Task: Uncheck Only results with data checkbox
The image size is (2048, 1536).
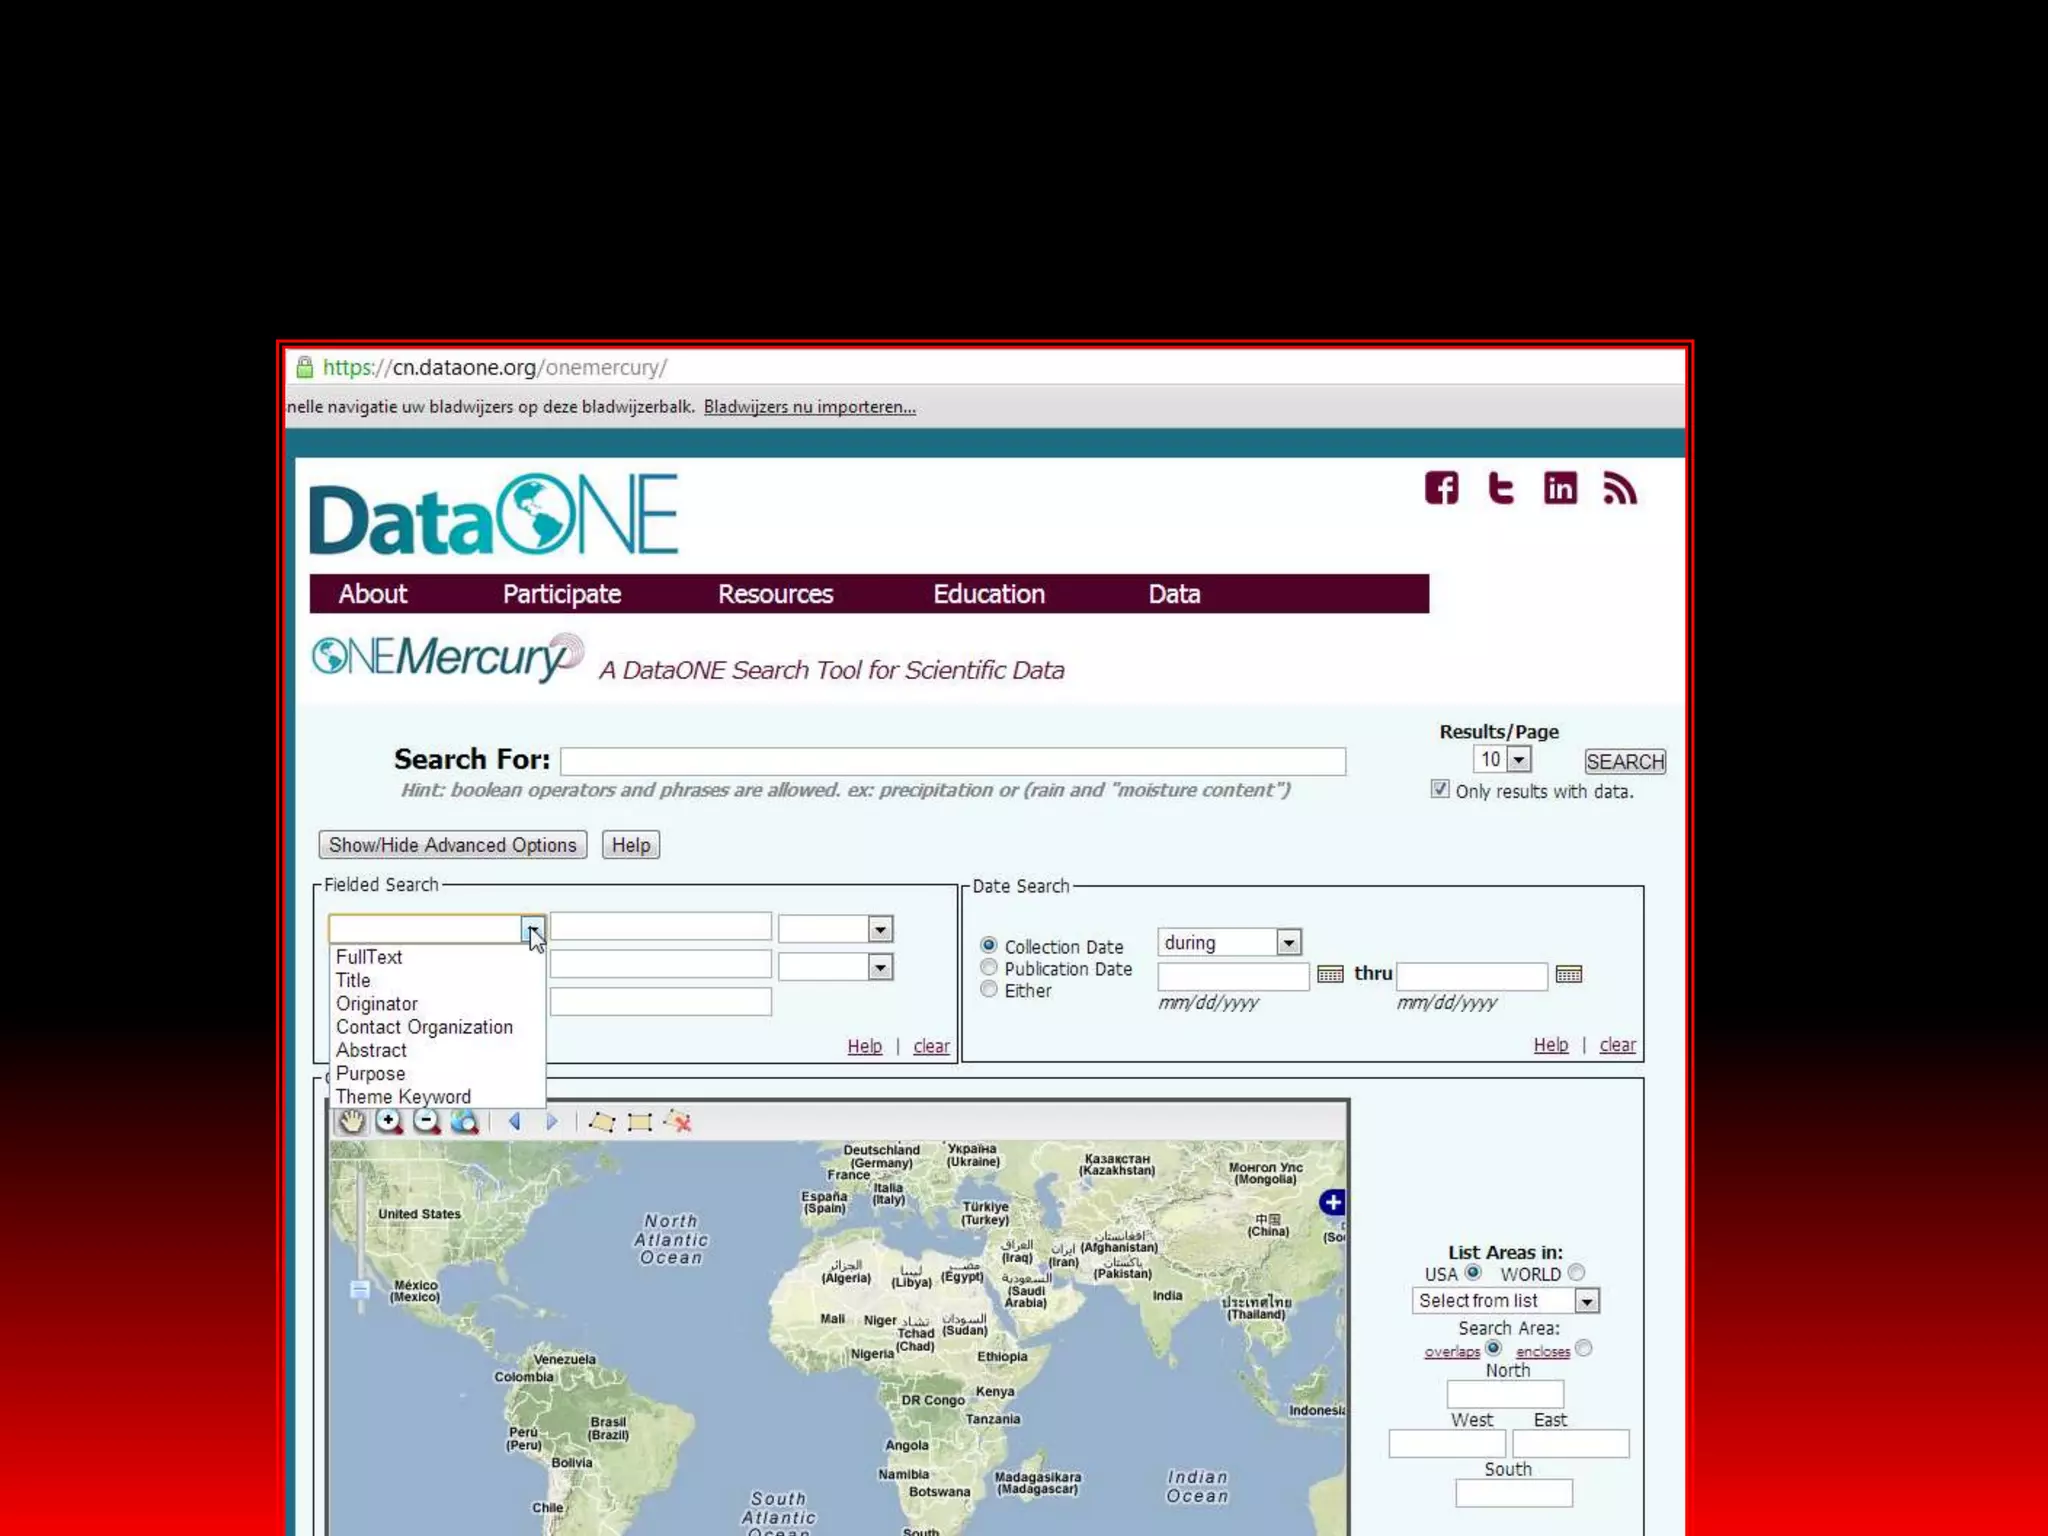Action: click(1440, 789)
